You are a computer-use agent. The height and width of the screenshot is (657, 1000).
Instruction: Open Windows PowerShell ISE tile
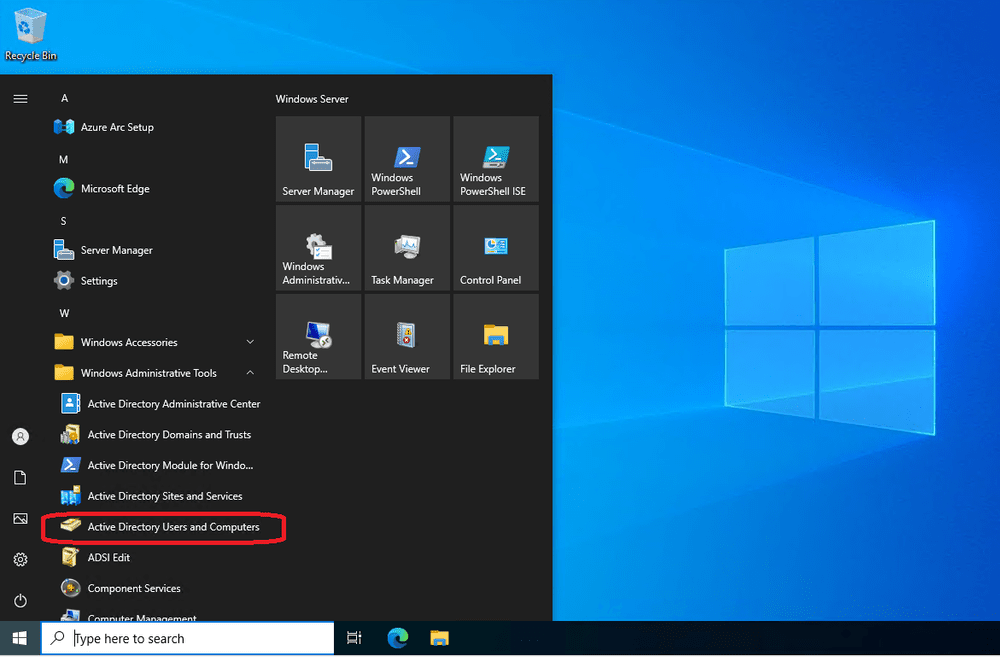496,159
